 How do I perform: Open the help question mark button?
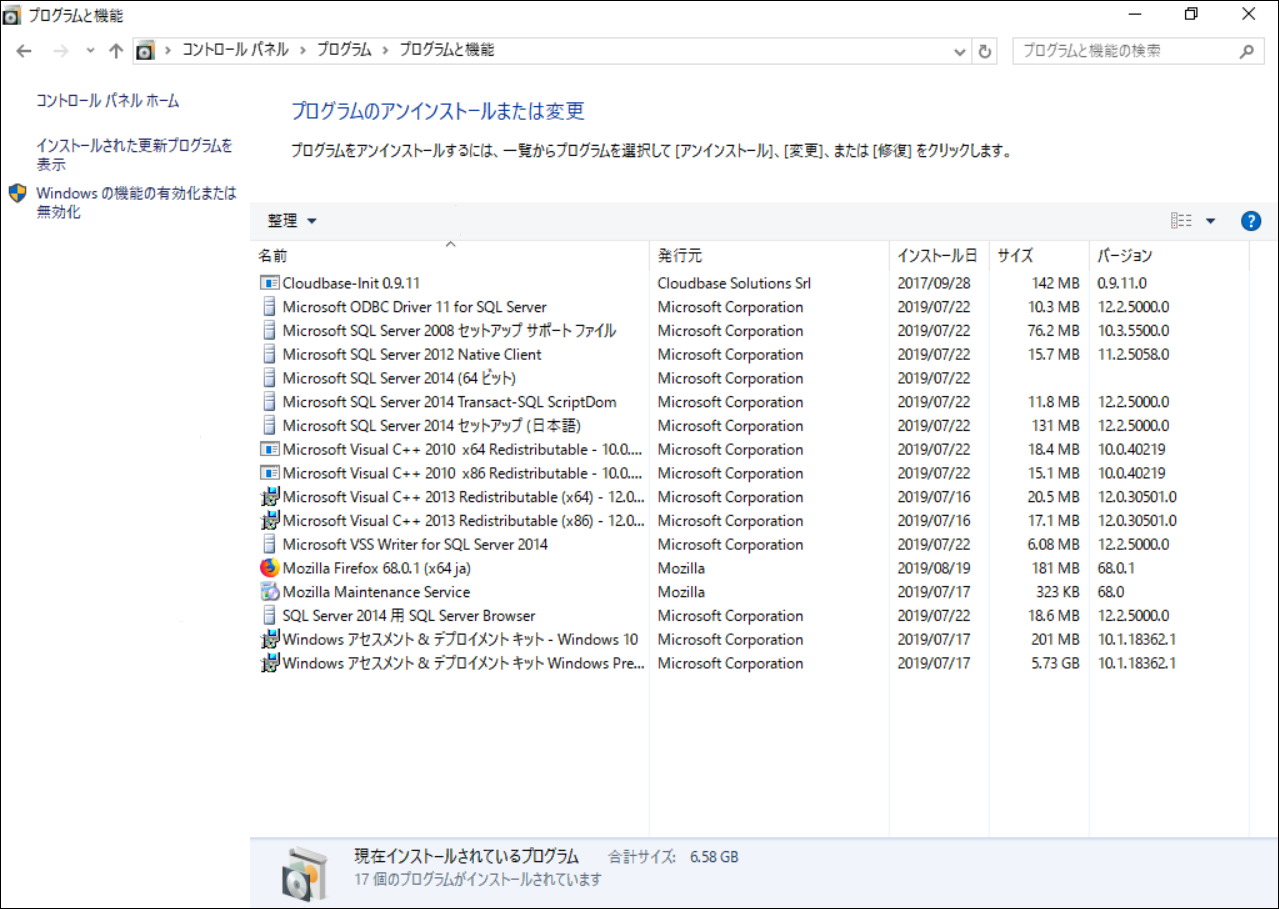point(1250,221)
